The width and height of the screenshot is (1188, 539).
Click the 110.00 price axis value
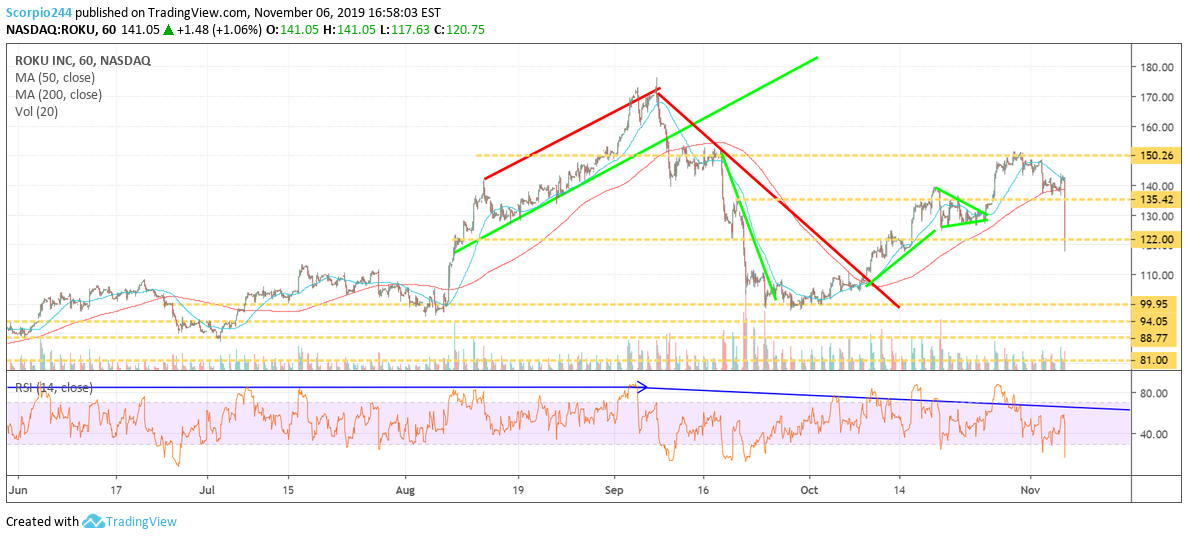pyautogui.click(x=1158, y=274)
